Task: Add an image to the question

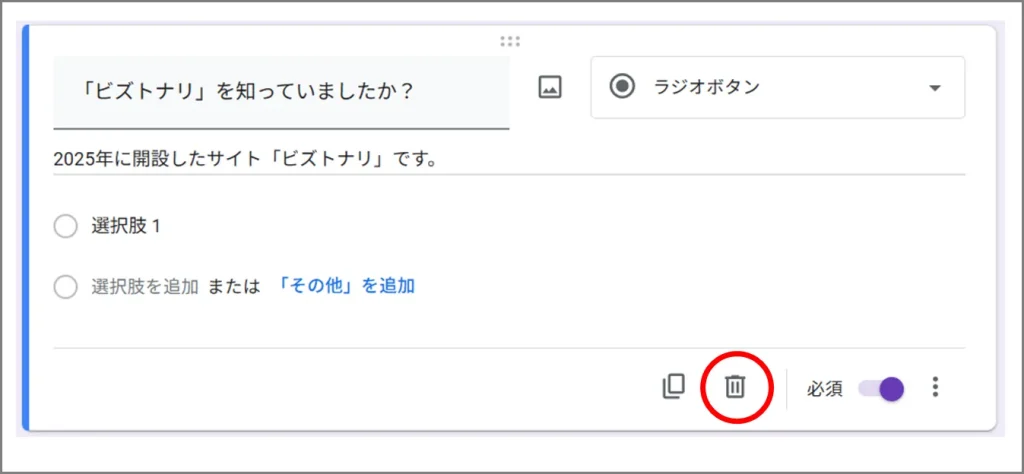Action: coord(549,88)
